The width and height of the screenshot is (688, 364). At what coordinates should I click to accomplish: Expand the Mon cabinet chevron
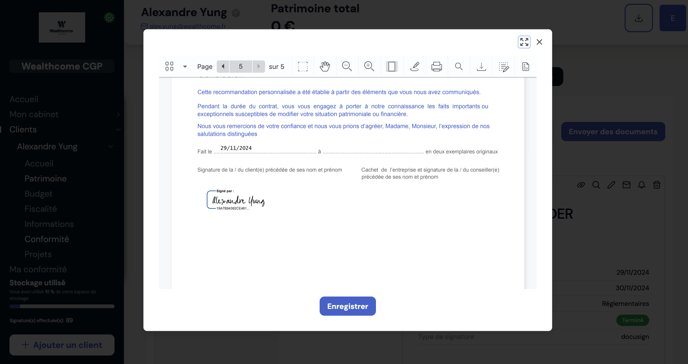click(118, 114)
